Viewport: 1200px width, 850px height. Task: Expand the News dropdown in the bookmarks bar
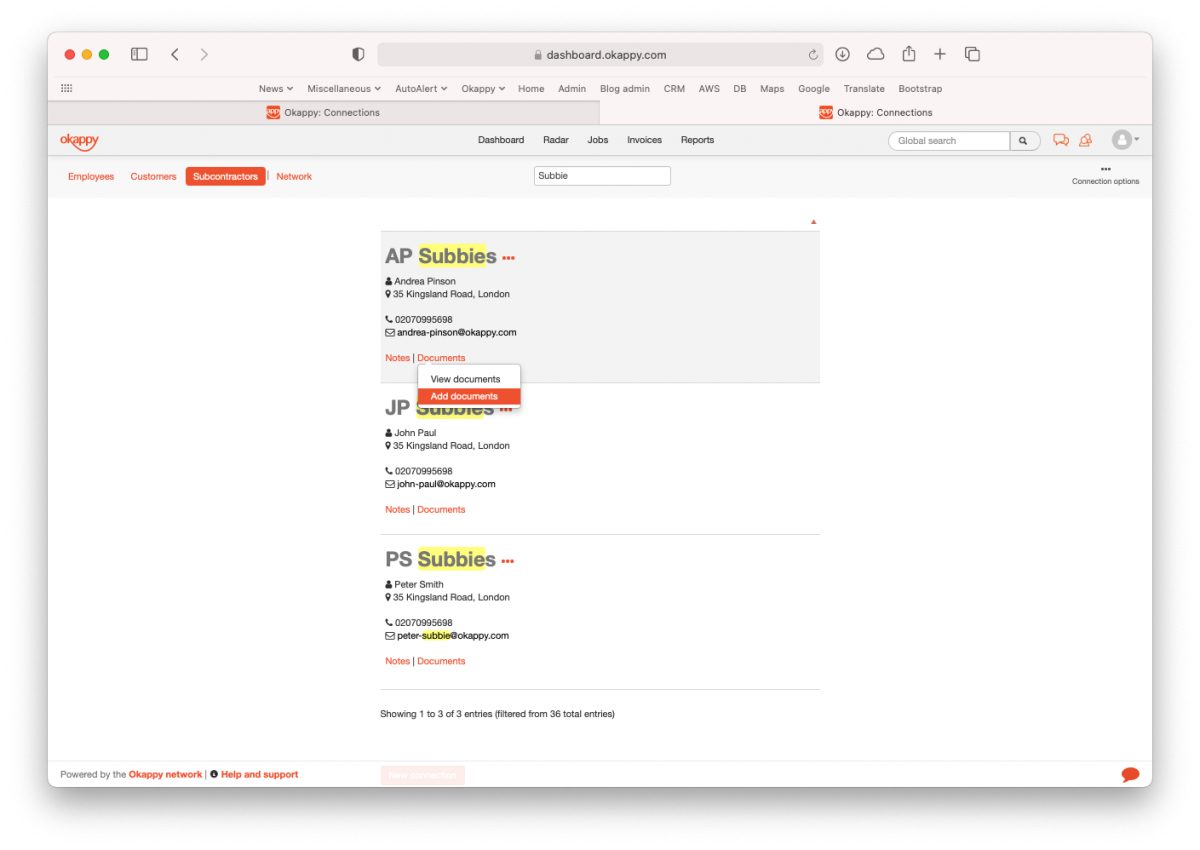pyautogui.click(x=275, y=88)
